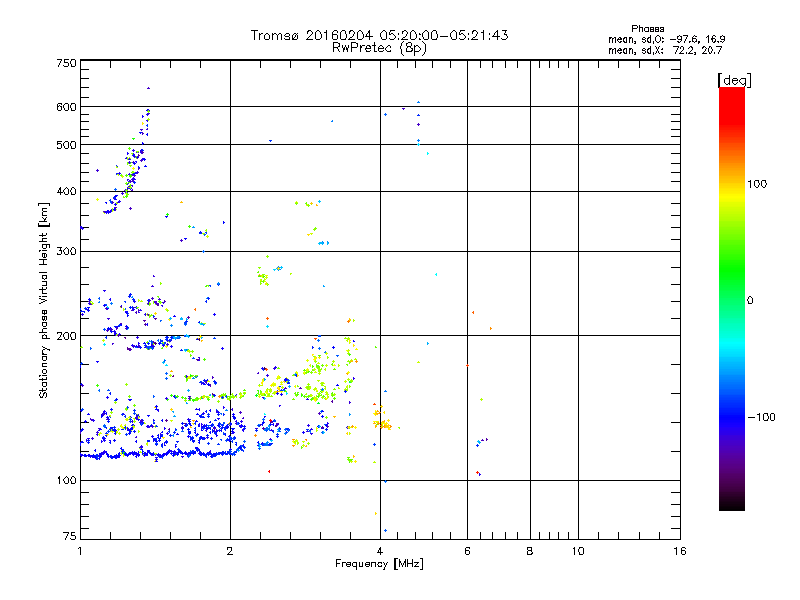Click the y-axis label 'Stationary phase Virtual Height [km]'
The image size is (800, 600).
[44, 300]
